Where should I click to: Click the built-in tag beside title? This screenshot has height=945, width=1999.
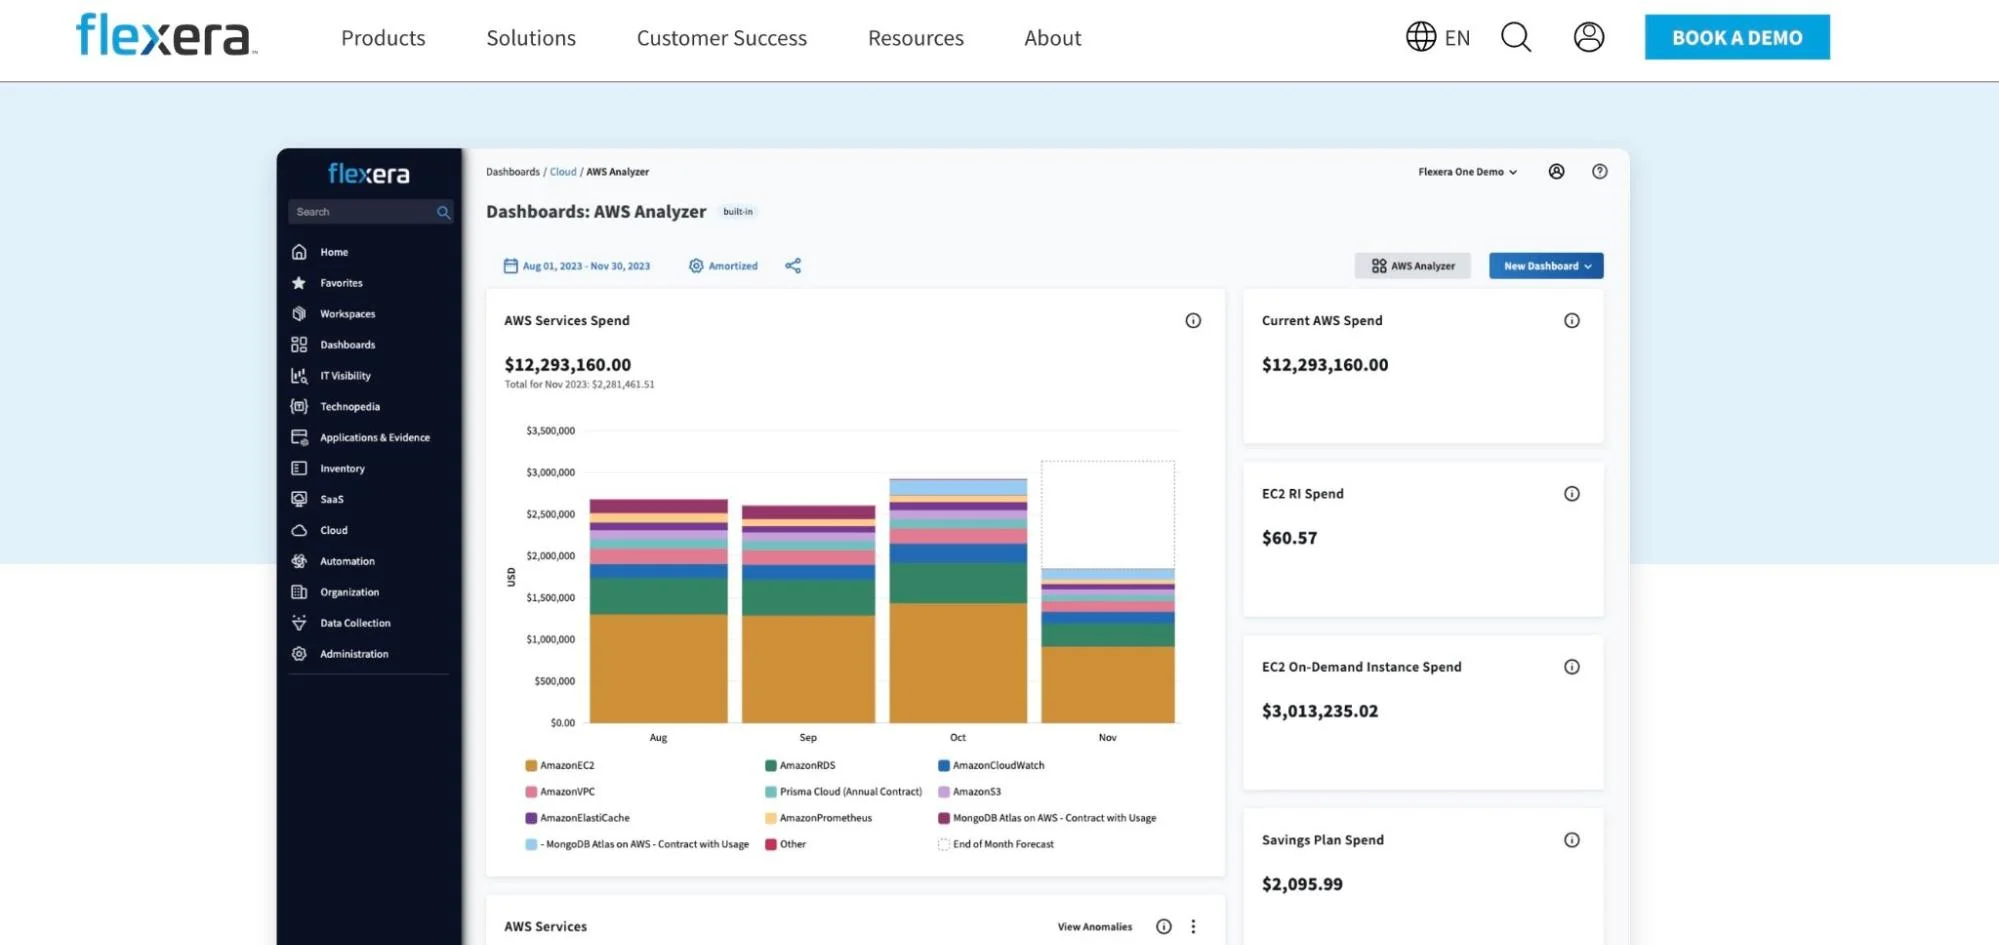pos(738,212)
